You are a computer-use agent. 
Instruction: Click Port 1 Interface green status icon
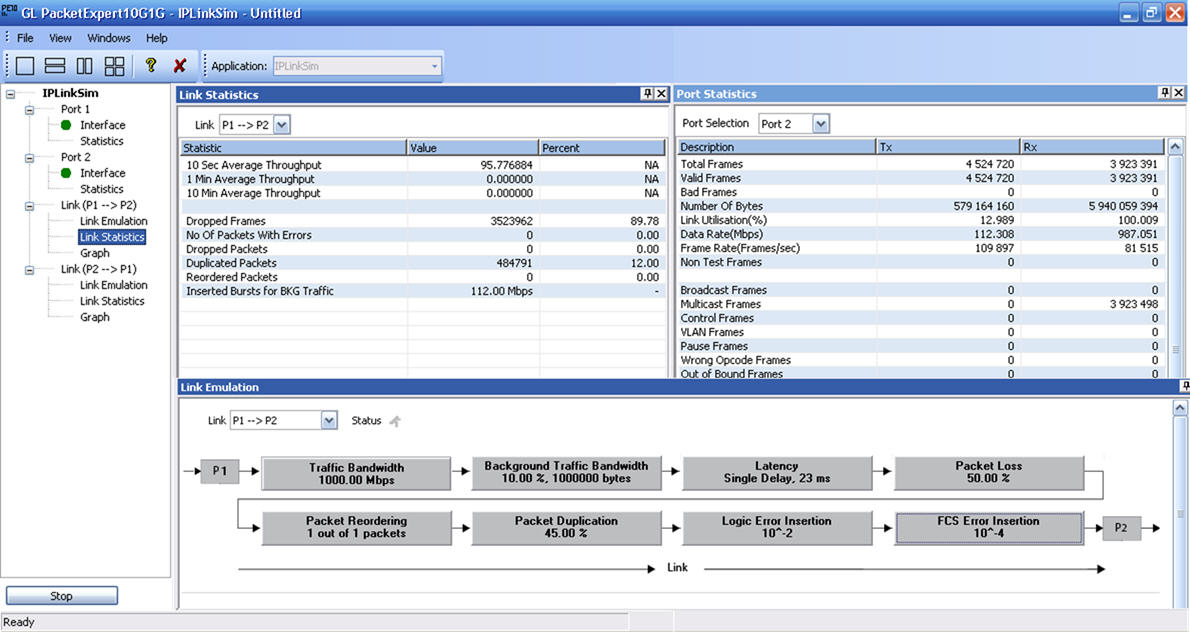tap(66, 125)
